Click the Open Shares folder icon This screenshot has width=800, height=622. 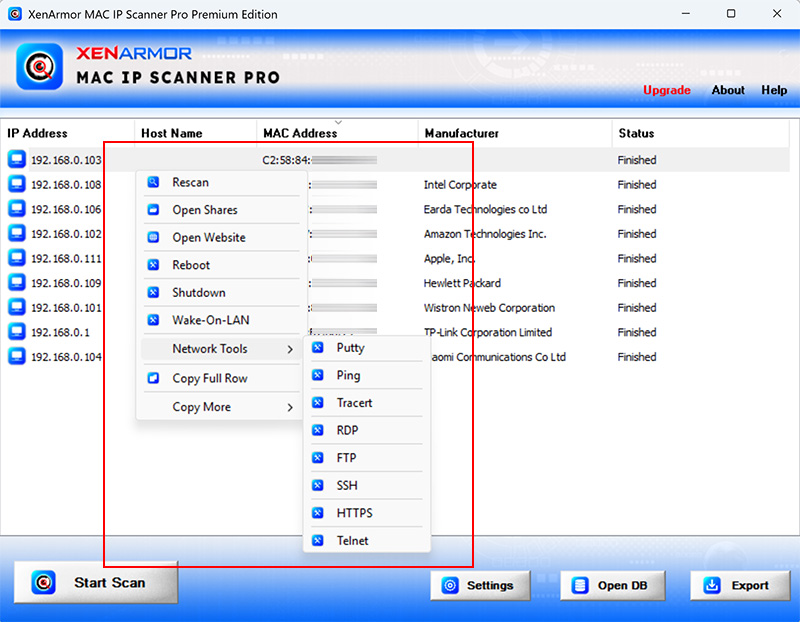point(153,210)
